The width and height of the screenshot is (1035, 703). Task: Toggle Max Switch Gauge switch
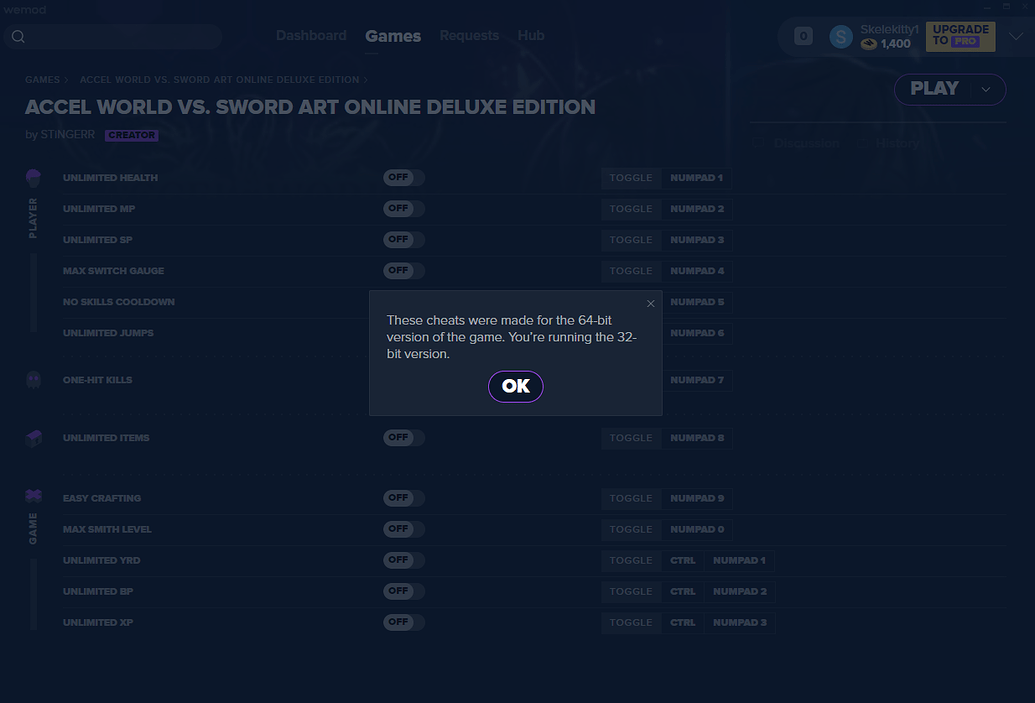[x=403, y=271]
